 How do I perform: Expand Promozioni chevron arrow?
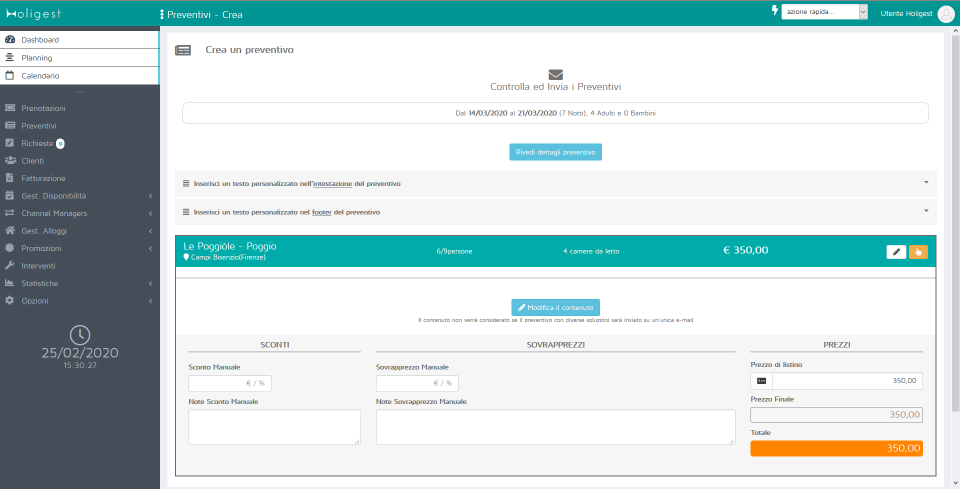(x=151, y=249)
